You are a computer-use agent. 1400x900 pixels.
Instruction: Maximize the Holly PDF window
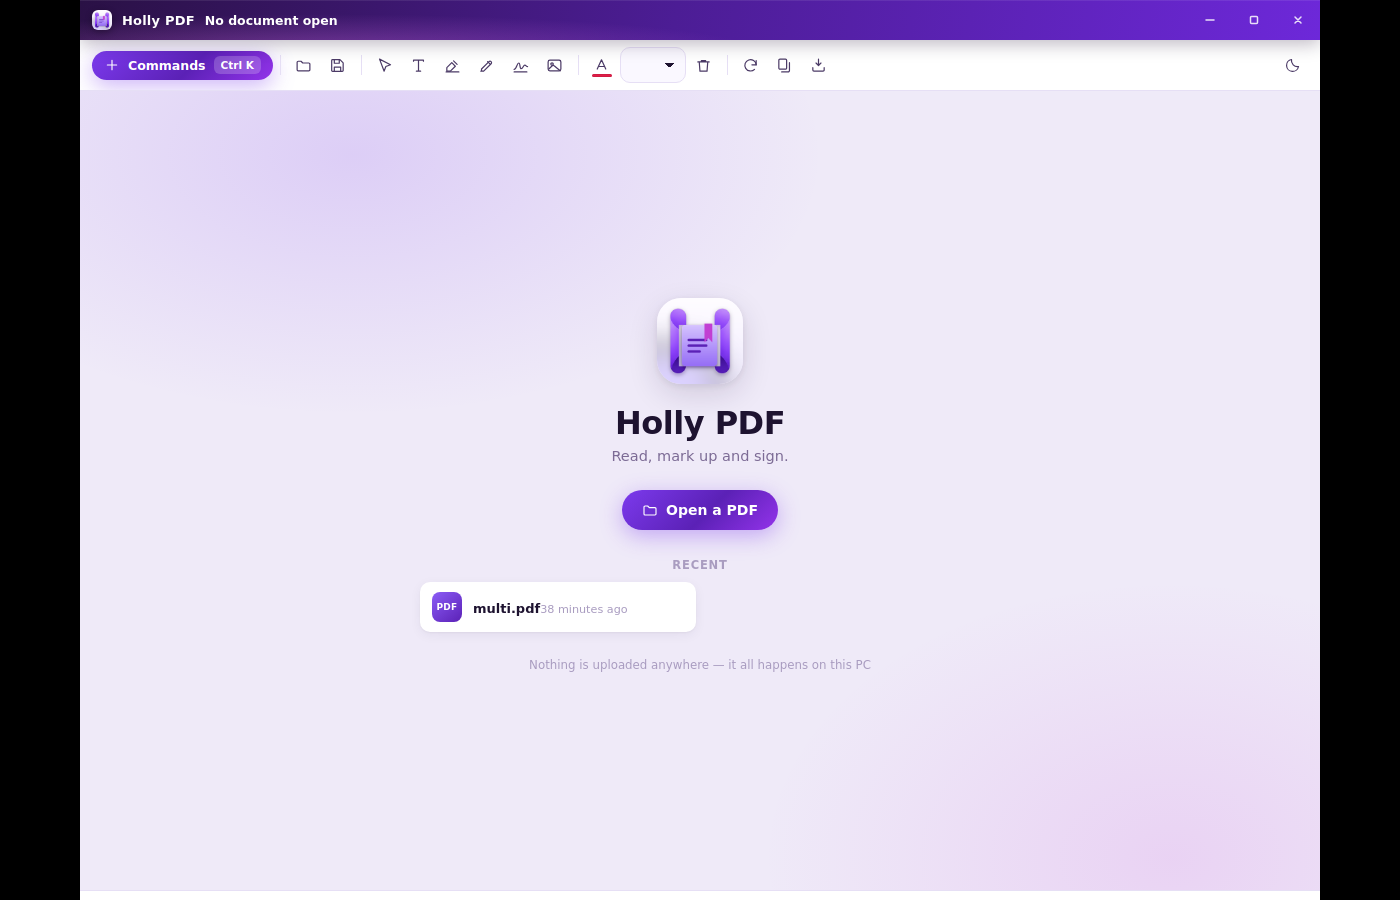click(x=1254, y=20)
